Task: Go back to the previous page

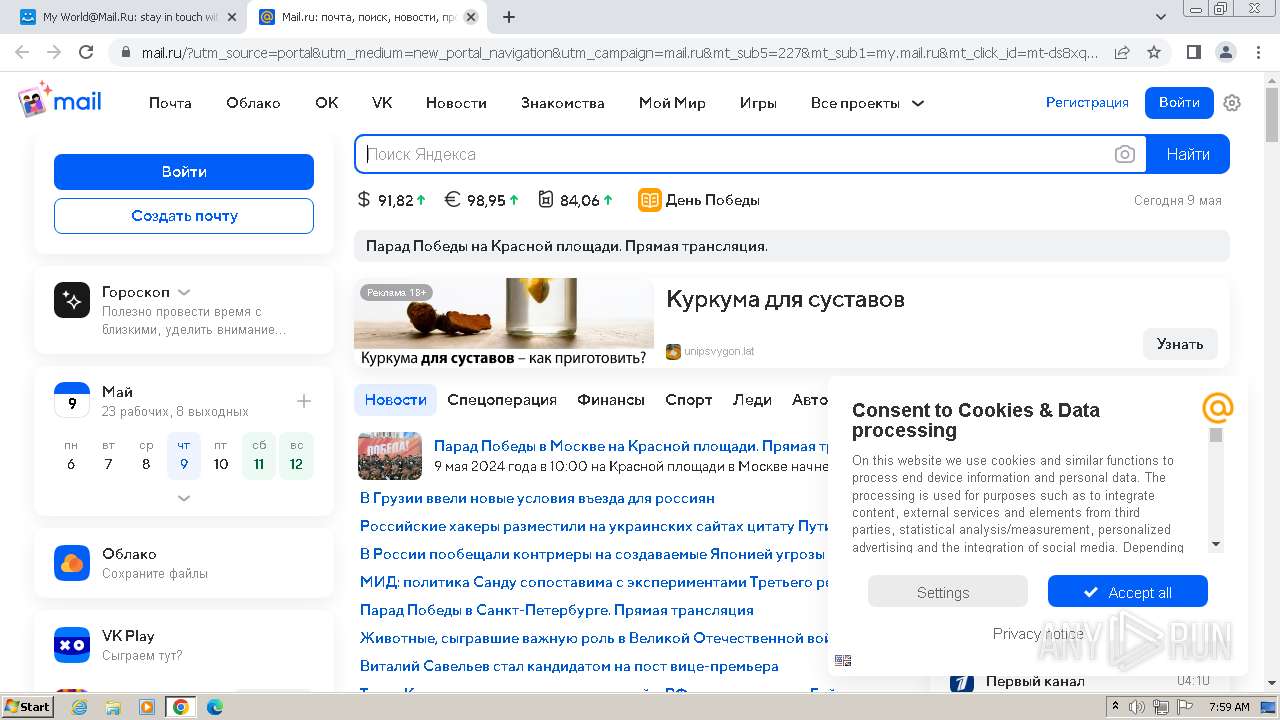Action: pos(22,52)
